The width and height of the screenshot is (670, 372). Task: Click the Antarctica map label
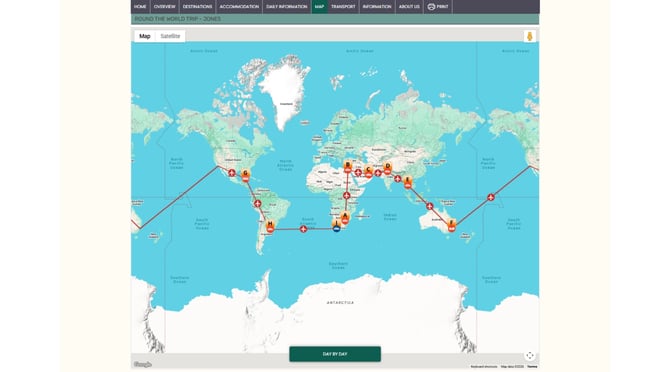click(340, 303)
